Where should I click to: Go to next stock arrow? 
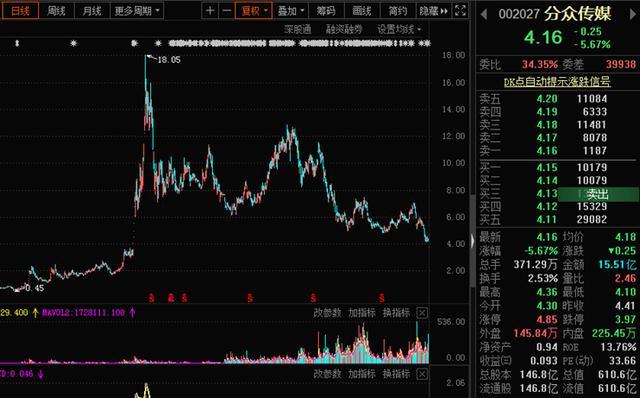pos(633,15)
